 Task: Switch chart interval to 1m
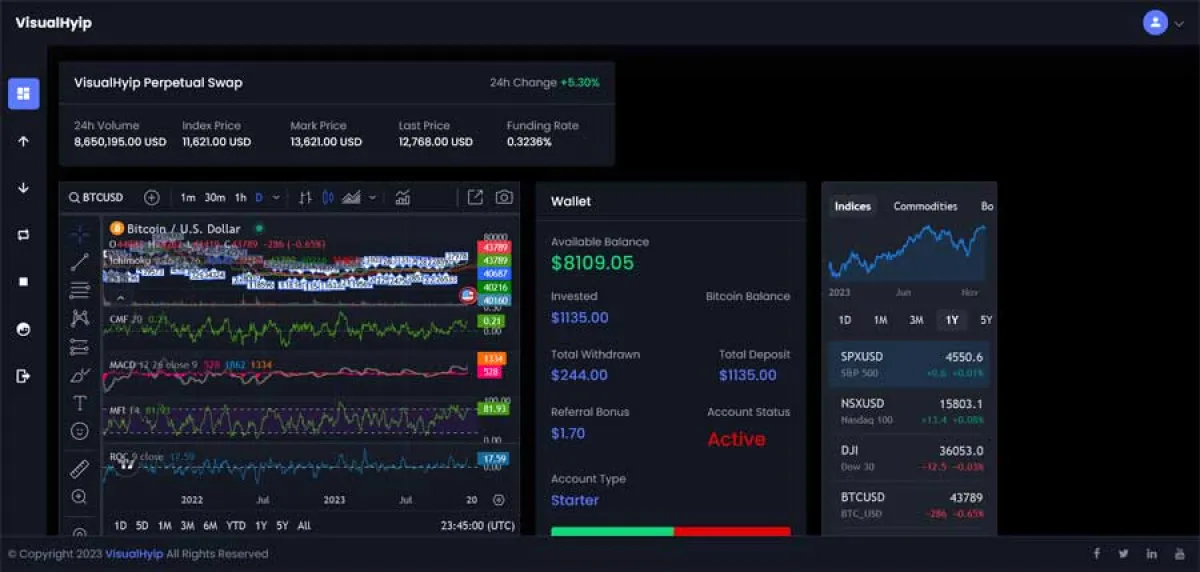tap(188, 198)
